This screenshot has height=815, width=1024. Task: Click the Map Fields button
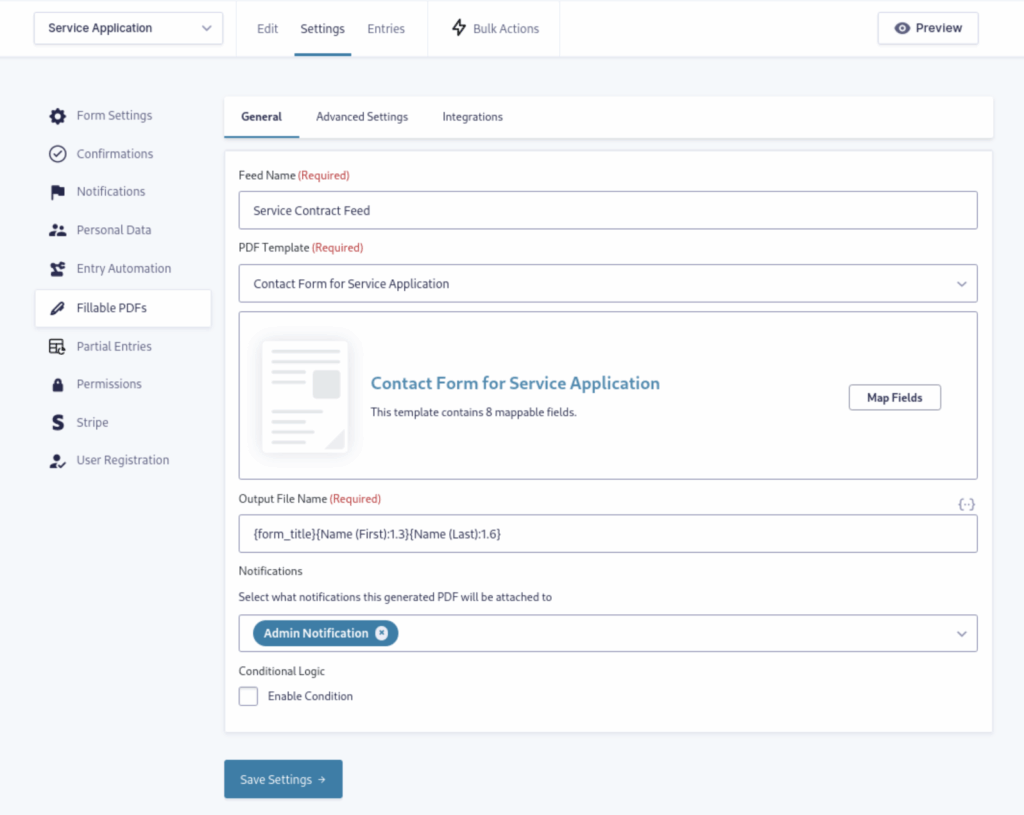[895, 397]
